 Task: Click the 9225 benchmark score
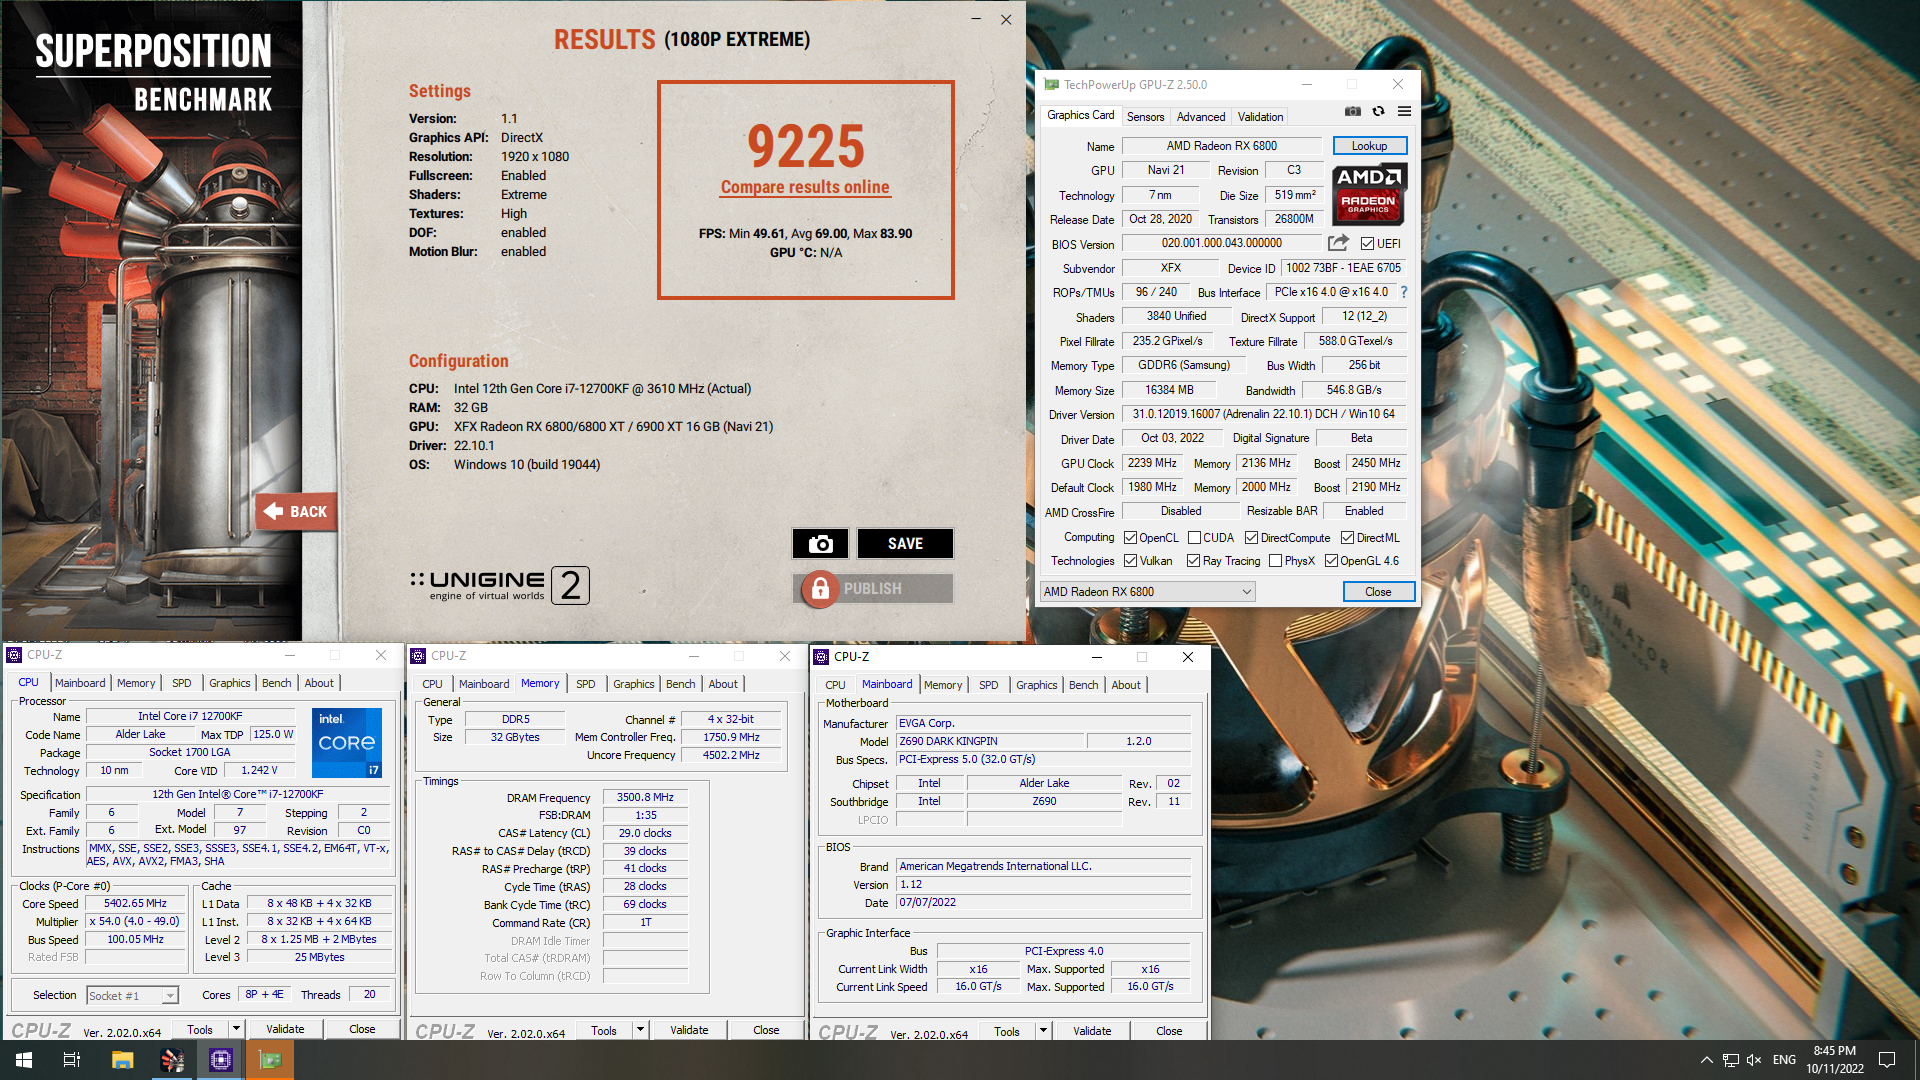tap(805, 147)
